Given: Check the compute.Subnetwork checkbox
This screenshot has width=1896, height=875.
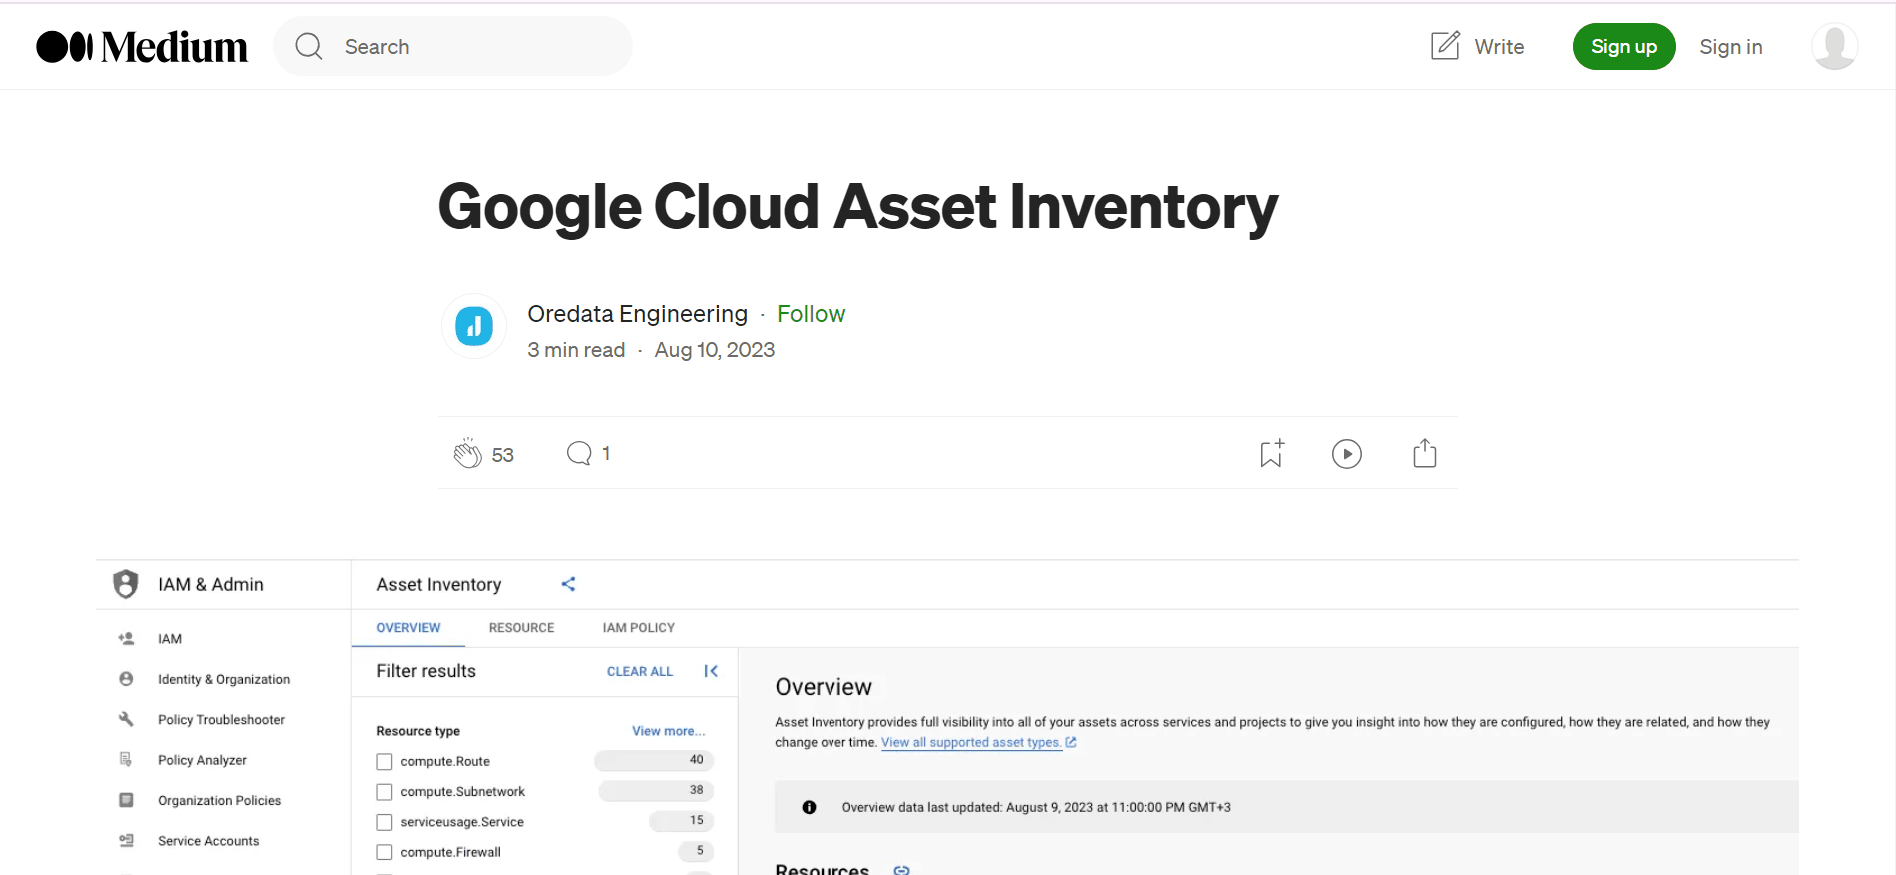Looking at the screenshot, I should [x=384, y=792].
